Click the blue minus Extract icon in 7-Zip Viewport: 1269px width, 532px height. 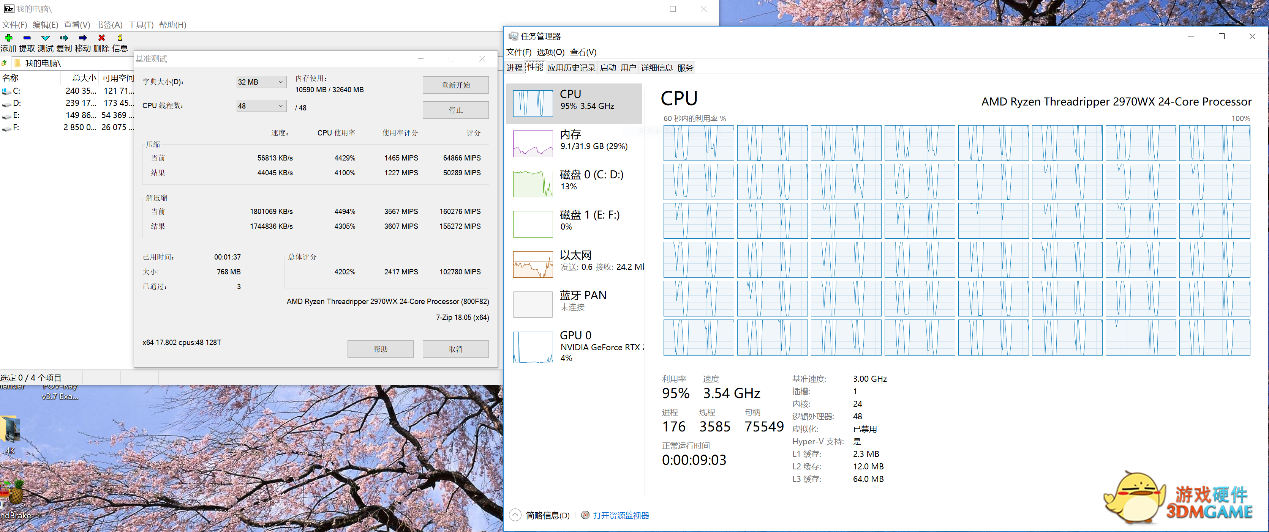[26, 37]
